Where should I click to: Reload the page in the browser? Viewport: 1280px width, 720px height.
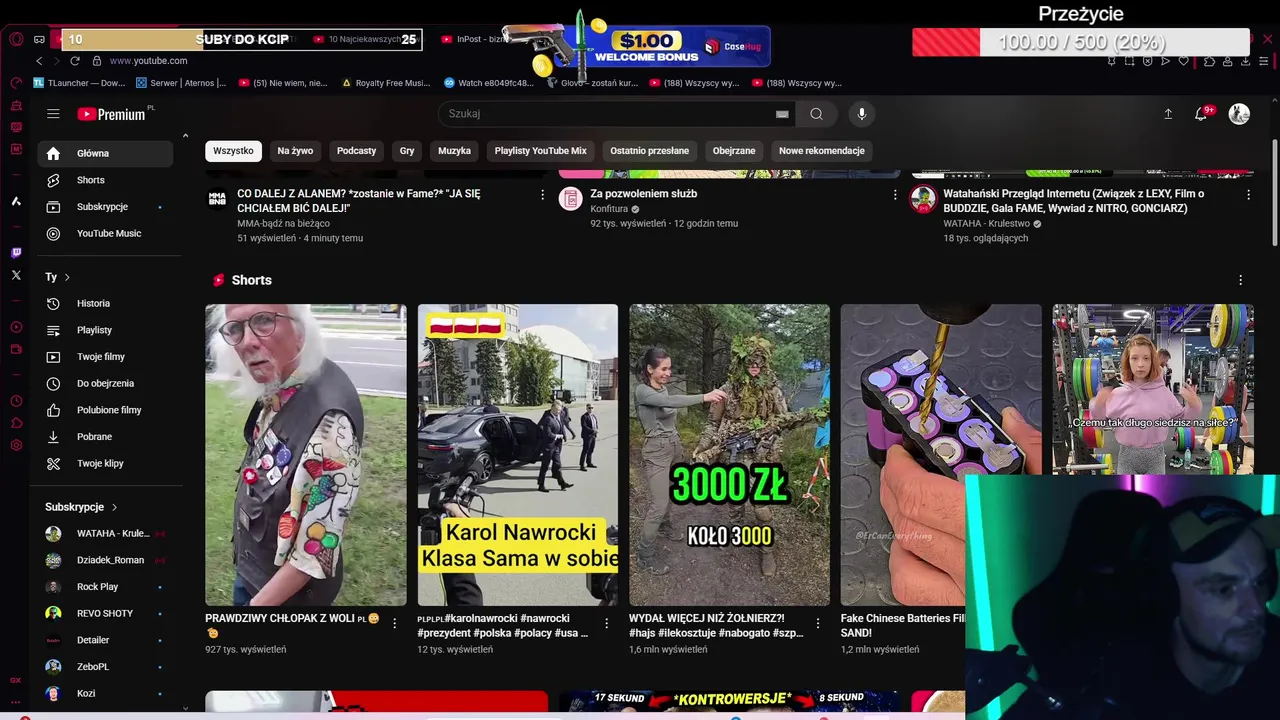pos(74,61)
